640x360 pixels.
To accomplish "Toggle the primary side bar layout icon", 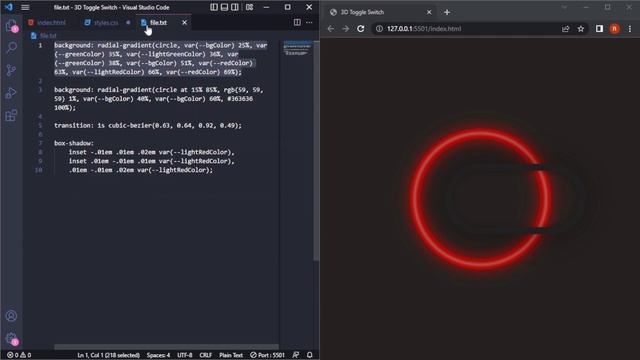I will tap(214, 7).
